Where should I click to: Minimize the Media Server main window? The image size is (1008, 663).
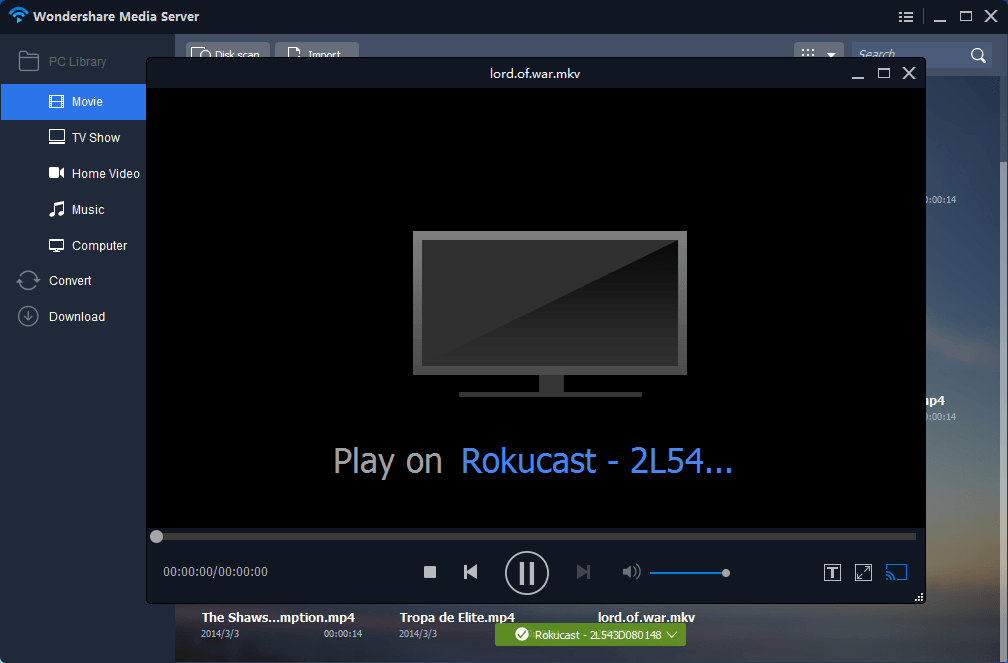(x=940, y=17)
